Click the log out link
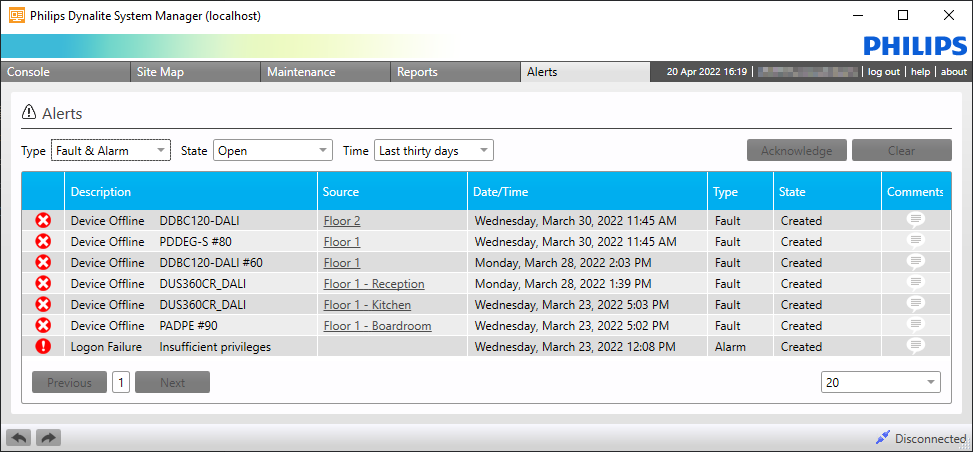973x452 pixels. [x=883, y=72]
